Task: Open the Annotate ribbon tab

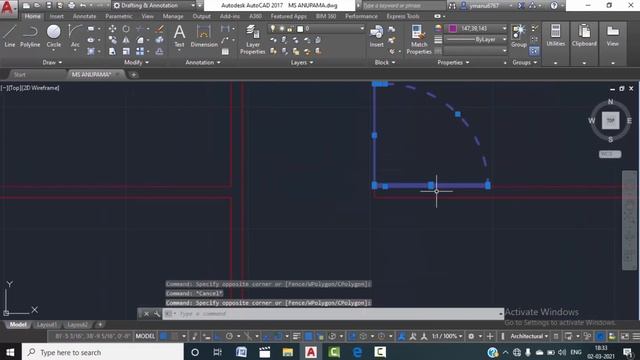Action: pos(84,16)
